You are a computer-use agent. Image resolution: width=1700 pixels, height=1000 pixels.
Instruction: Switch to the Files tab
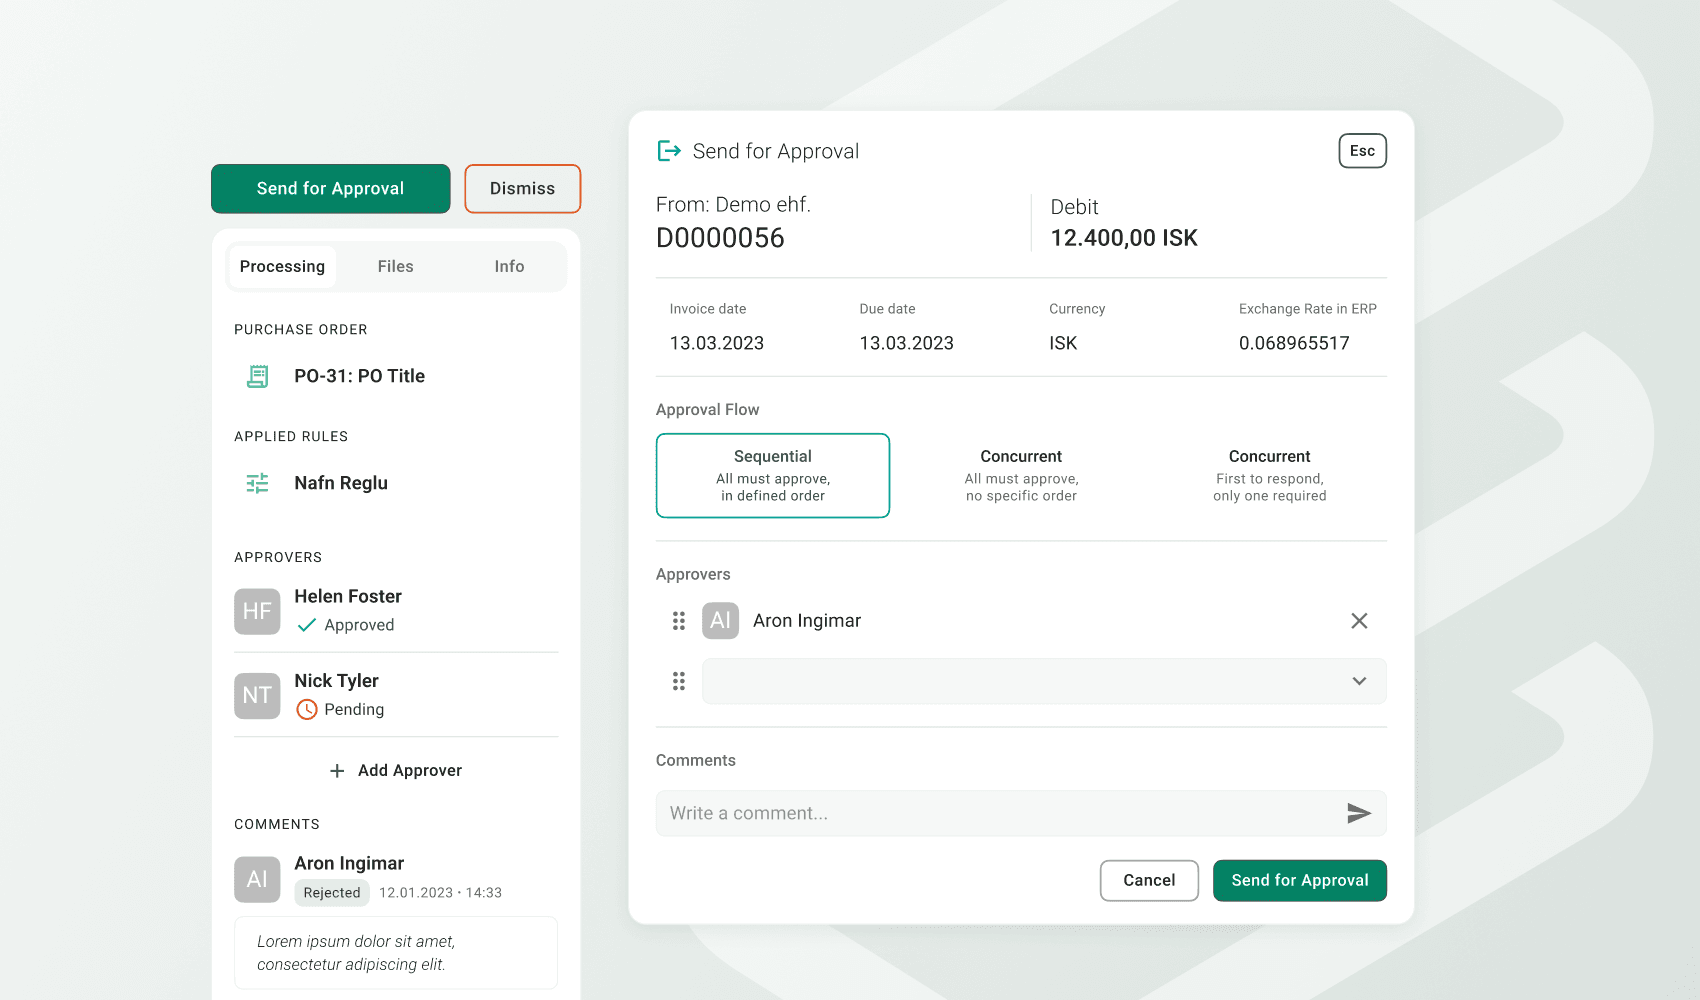(396, 267)
